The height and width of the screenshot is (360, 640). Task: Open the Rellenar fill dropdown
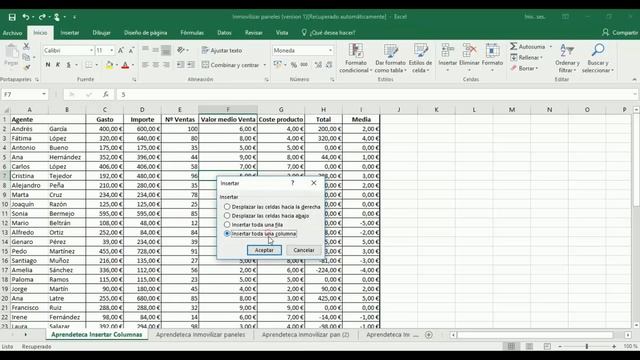pyautogui.click(x=527, y=58)
